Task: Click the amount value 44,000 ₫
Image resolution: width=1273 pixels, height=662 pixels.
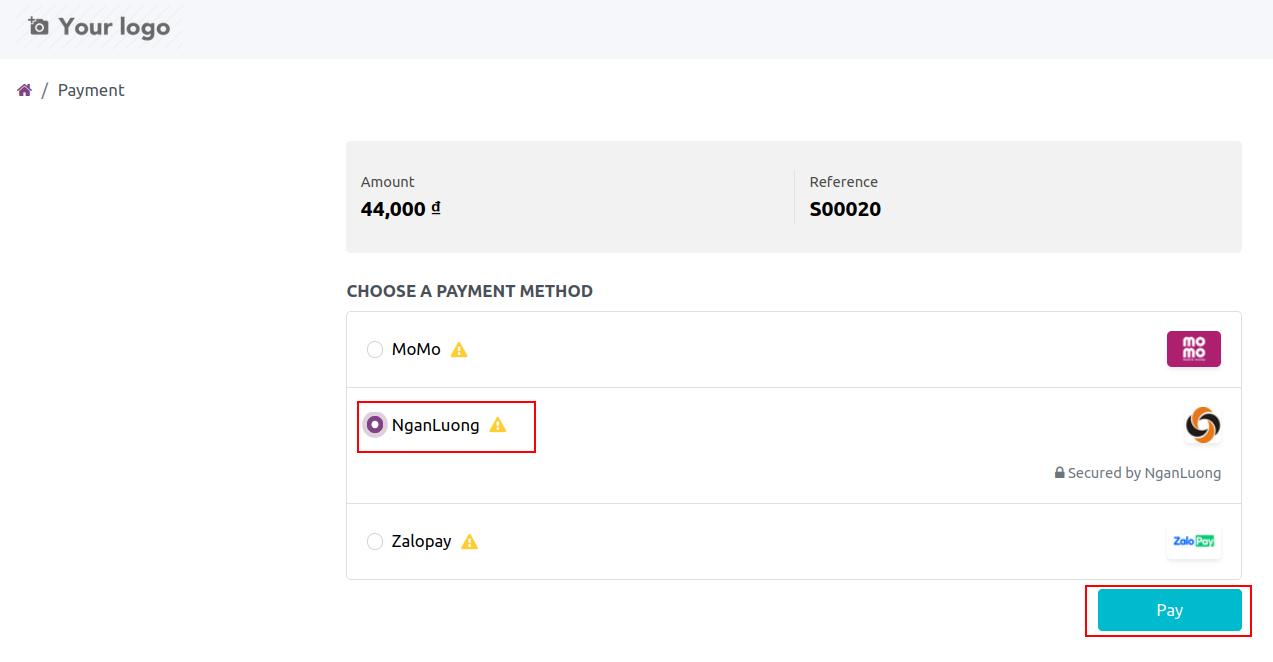Action: [x=401, y=209]
